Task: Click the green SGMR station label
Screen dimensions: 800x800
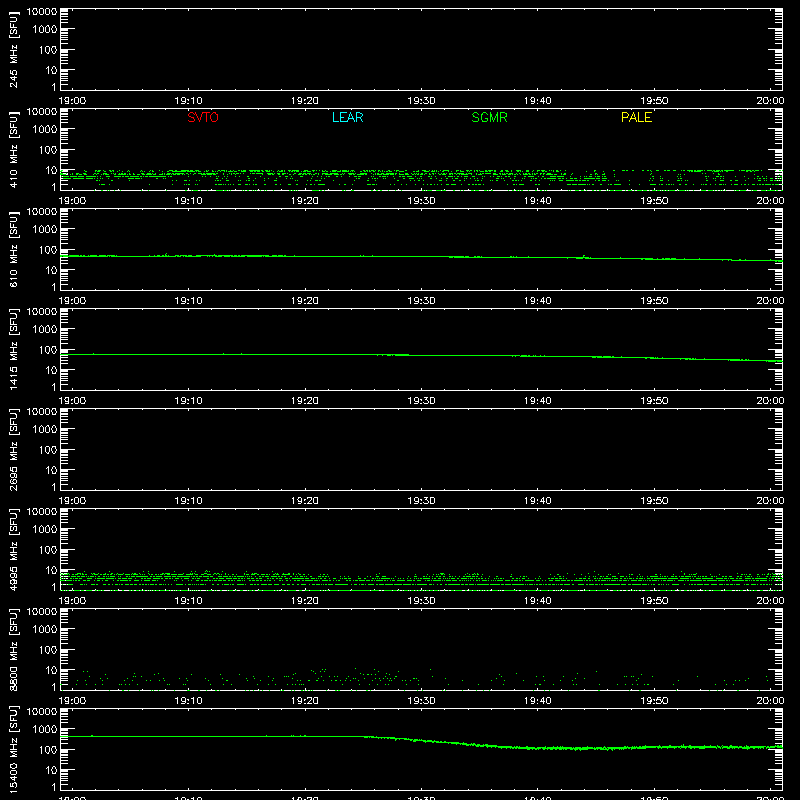Action: [x=489, y=117]
